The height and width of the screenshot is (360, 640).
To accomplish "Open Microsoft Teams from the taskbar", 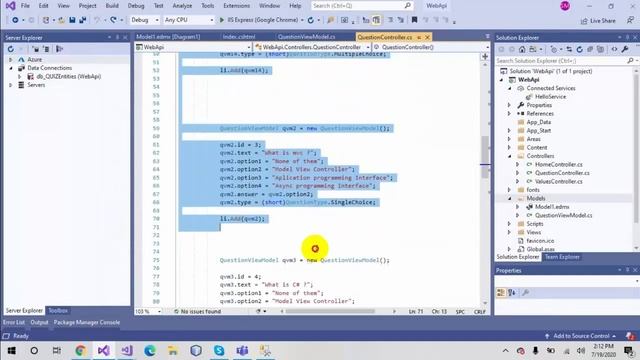I will [x=242, y=350].
